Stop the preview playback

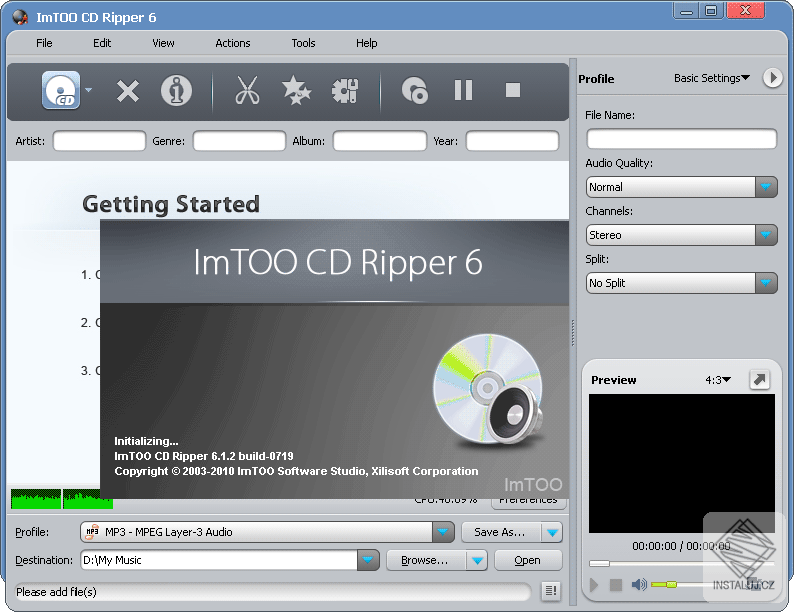tap(615, 585)
